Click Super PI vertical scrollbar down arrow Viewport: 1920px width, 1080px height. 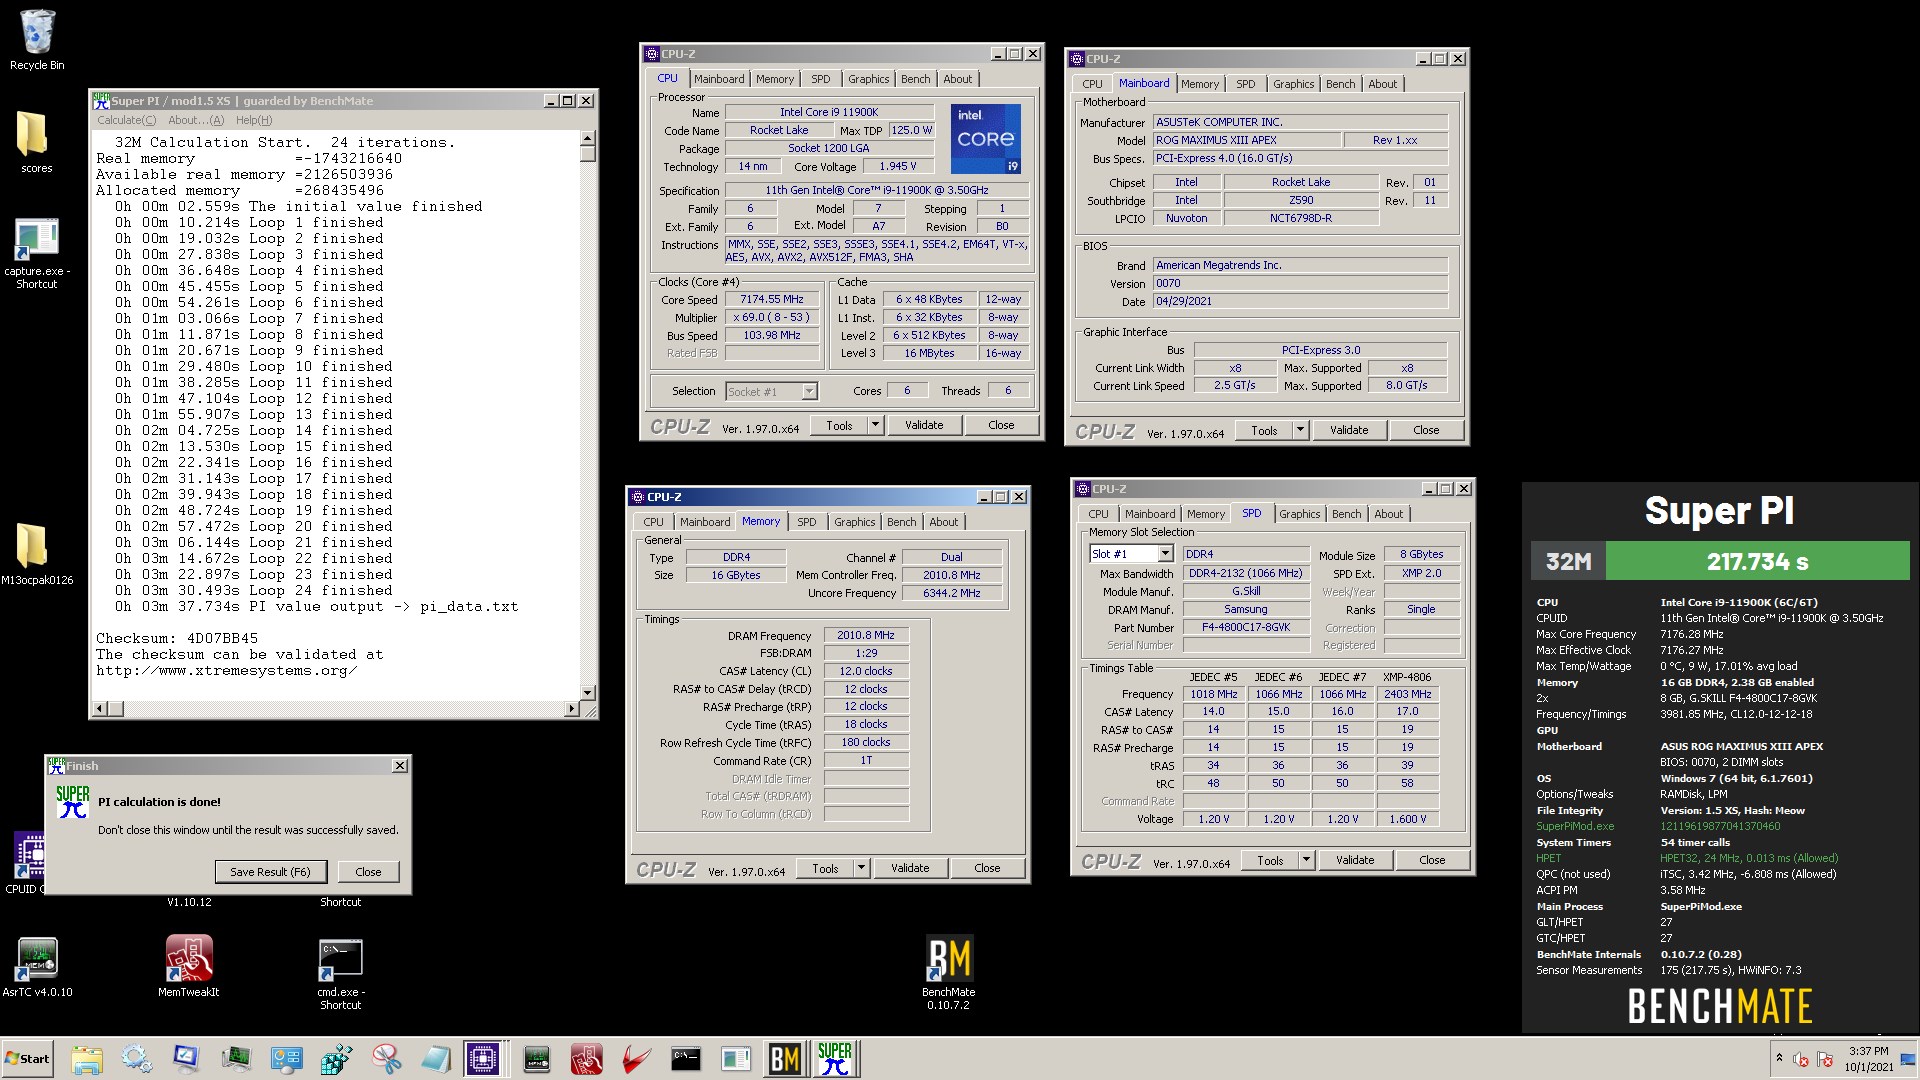point(587,692)
